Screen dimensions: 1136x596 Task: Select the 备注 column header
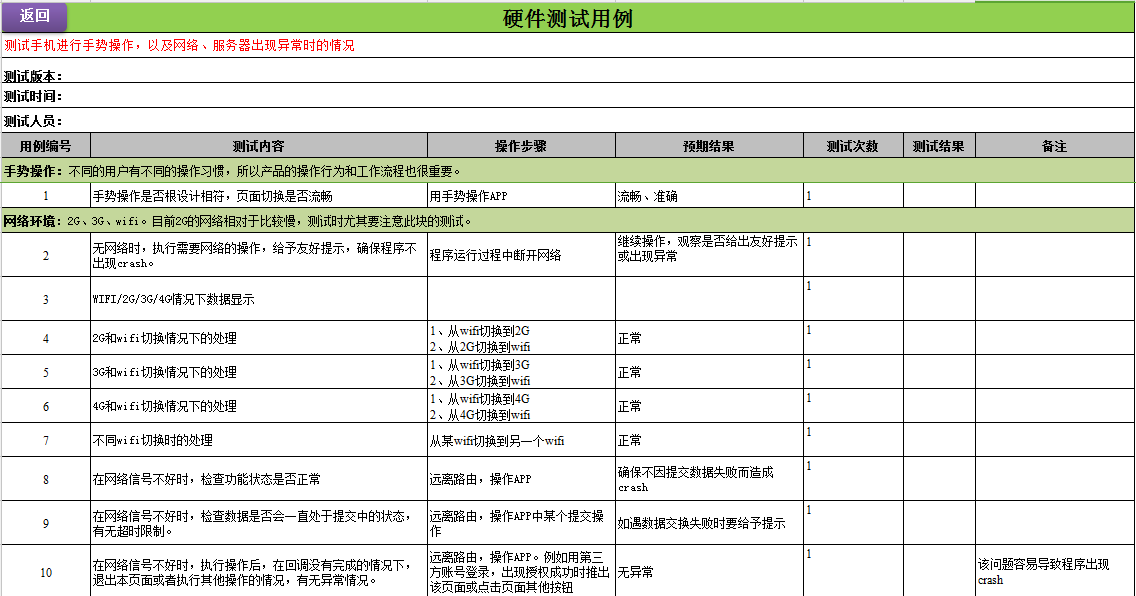(1055, 146)
